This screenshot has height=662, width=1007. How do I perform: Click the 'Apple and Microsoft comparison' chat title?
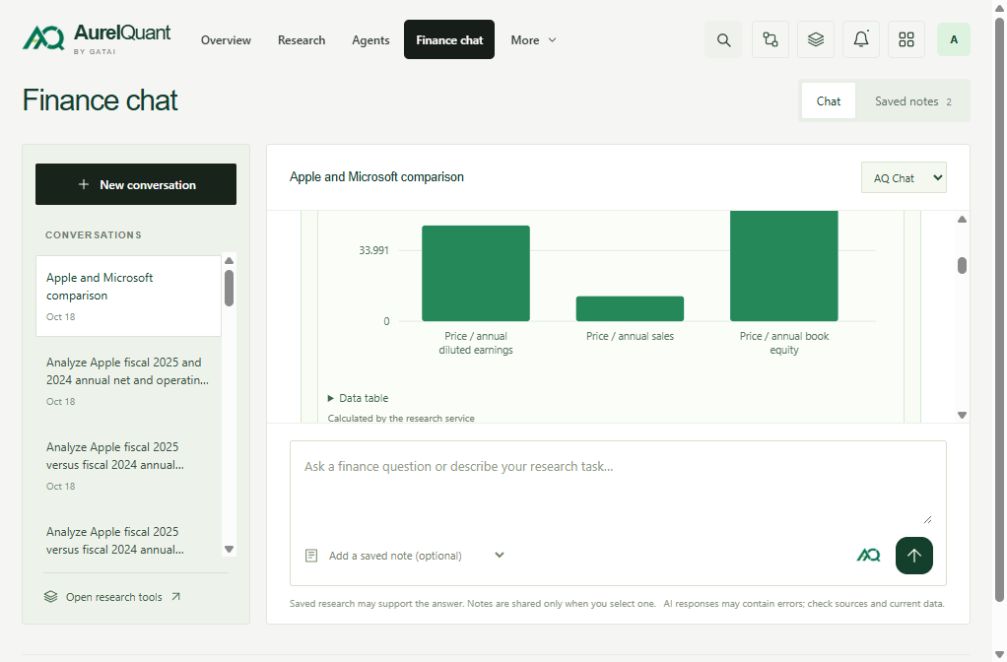point(376,177)
